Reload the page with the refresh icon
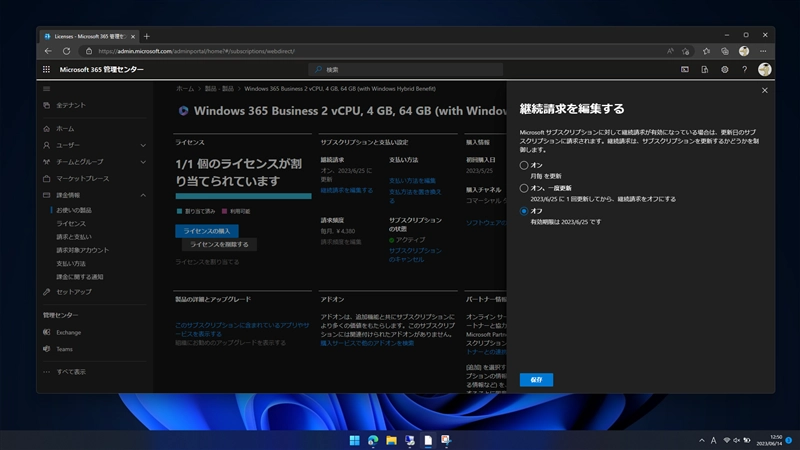800x450 pixels. pyautogui.click(x=66, y=51)
